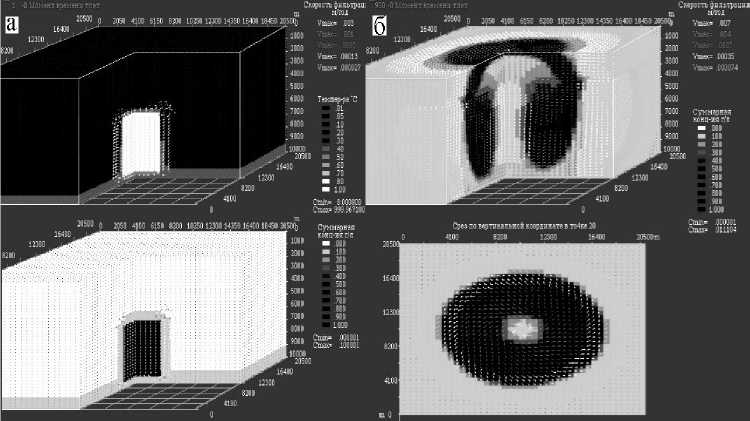Click 'Срез по вертикальной координате' slice title
Image resolution: width=750 pixels, height=421 pixels.
(x=524, y=225)
